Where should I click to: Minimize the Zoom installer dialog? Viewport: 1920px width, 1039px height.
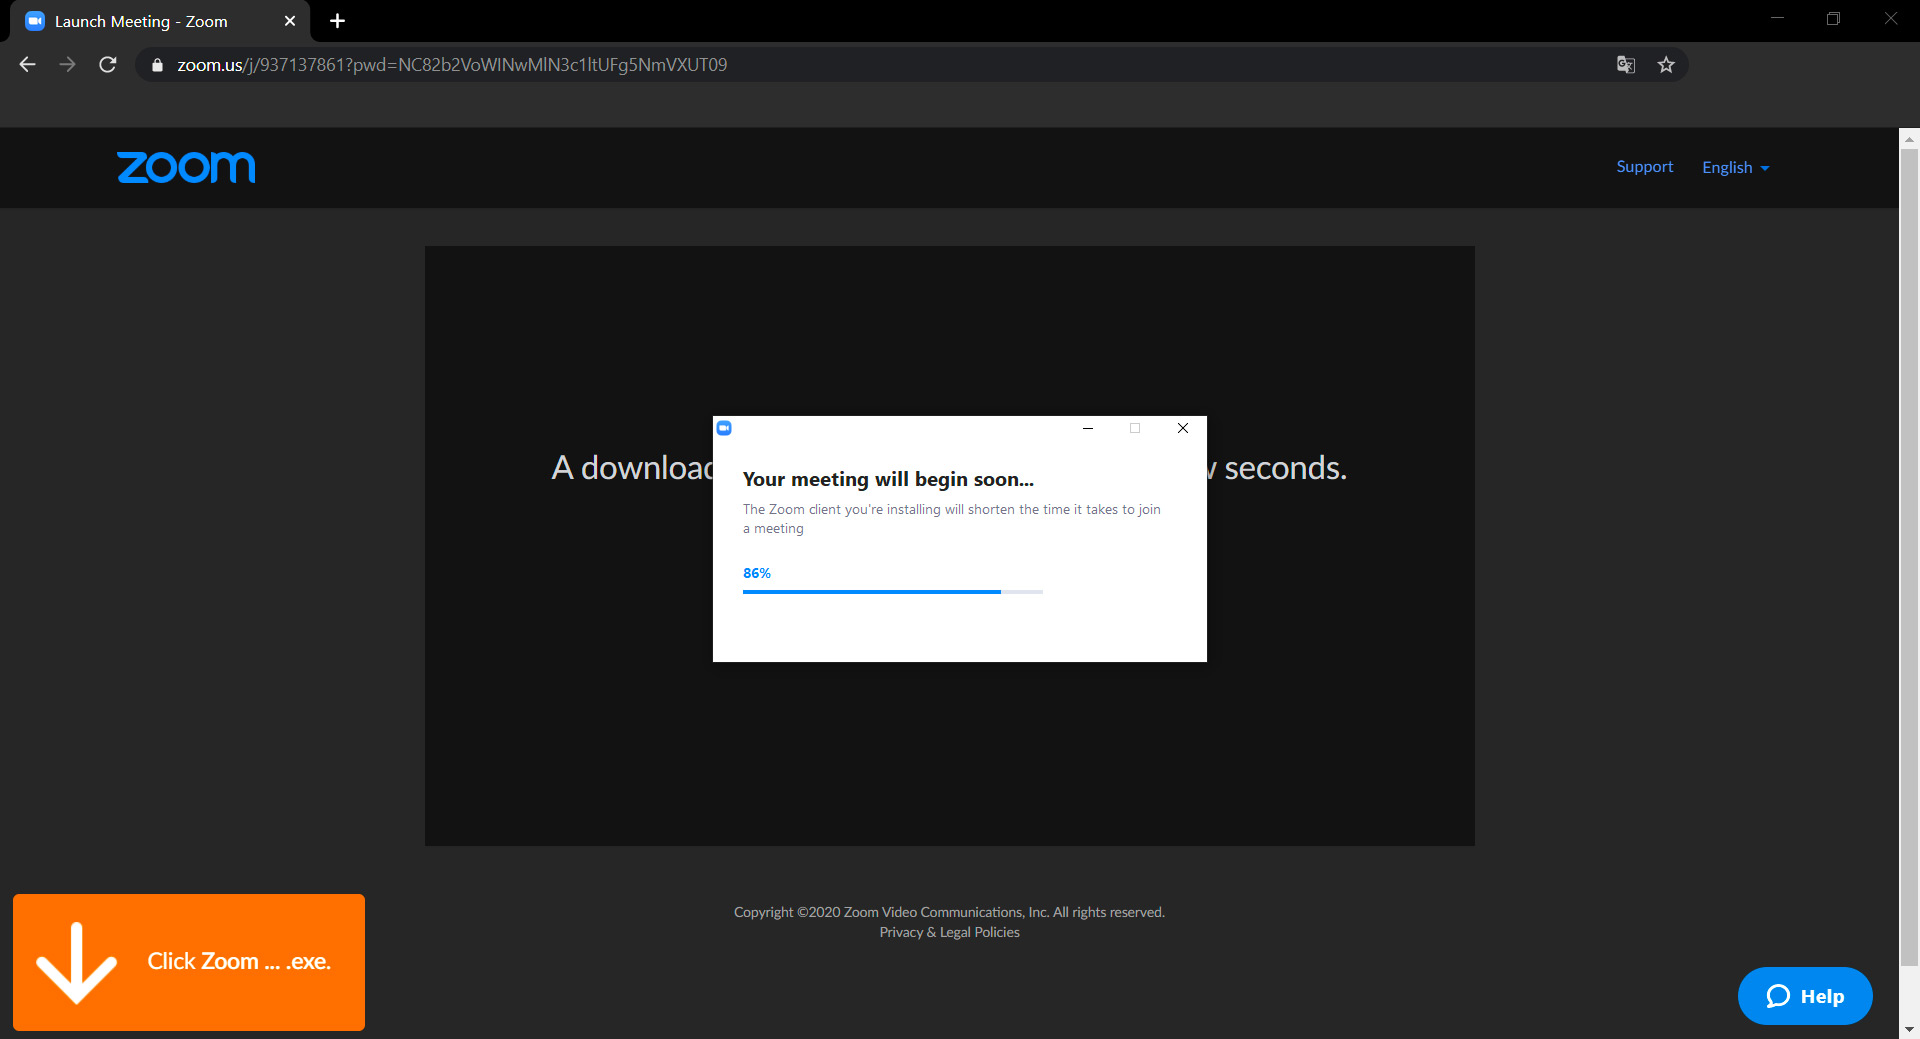pyautogui.click(x=1088, y=428)
